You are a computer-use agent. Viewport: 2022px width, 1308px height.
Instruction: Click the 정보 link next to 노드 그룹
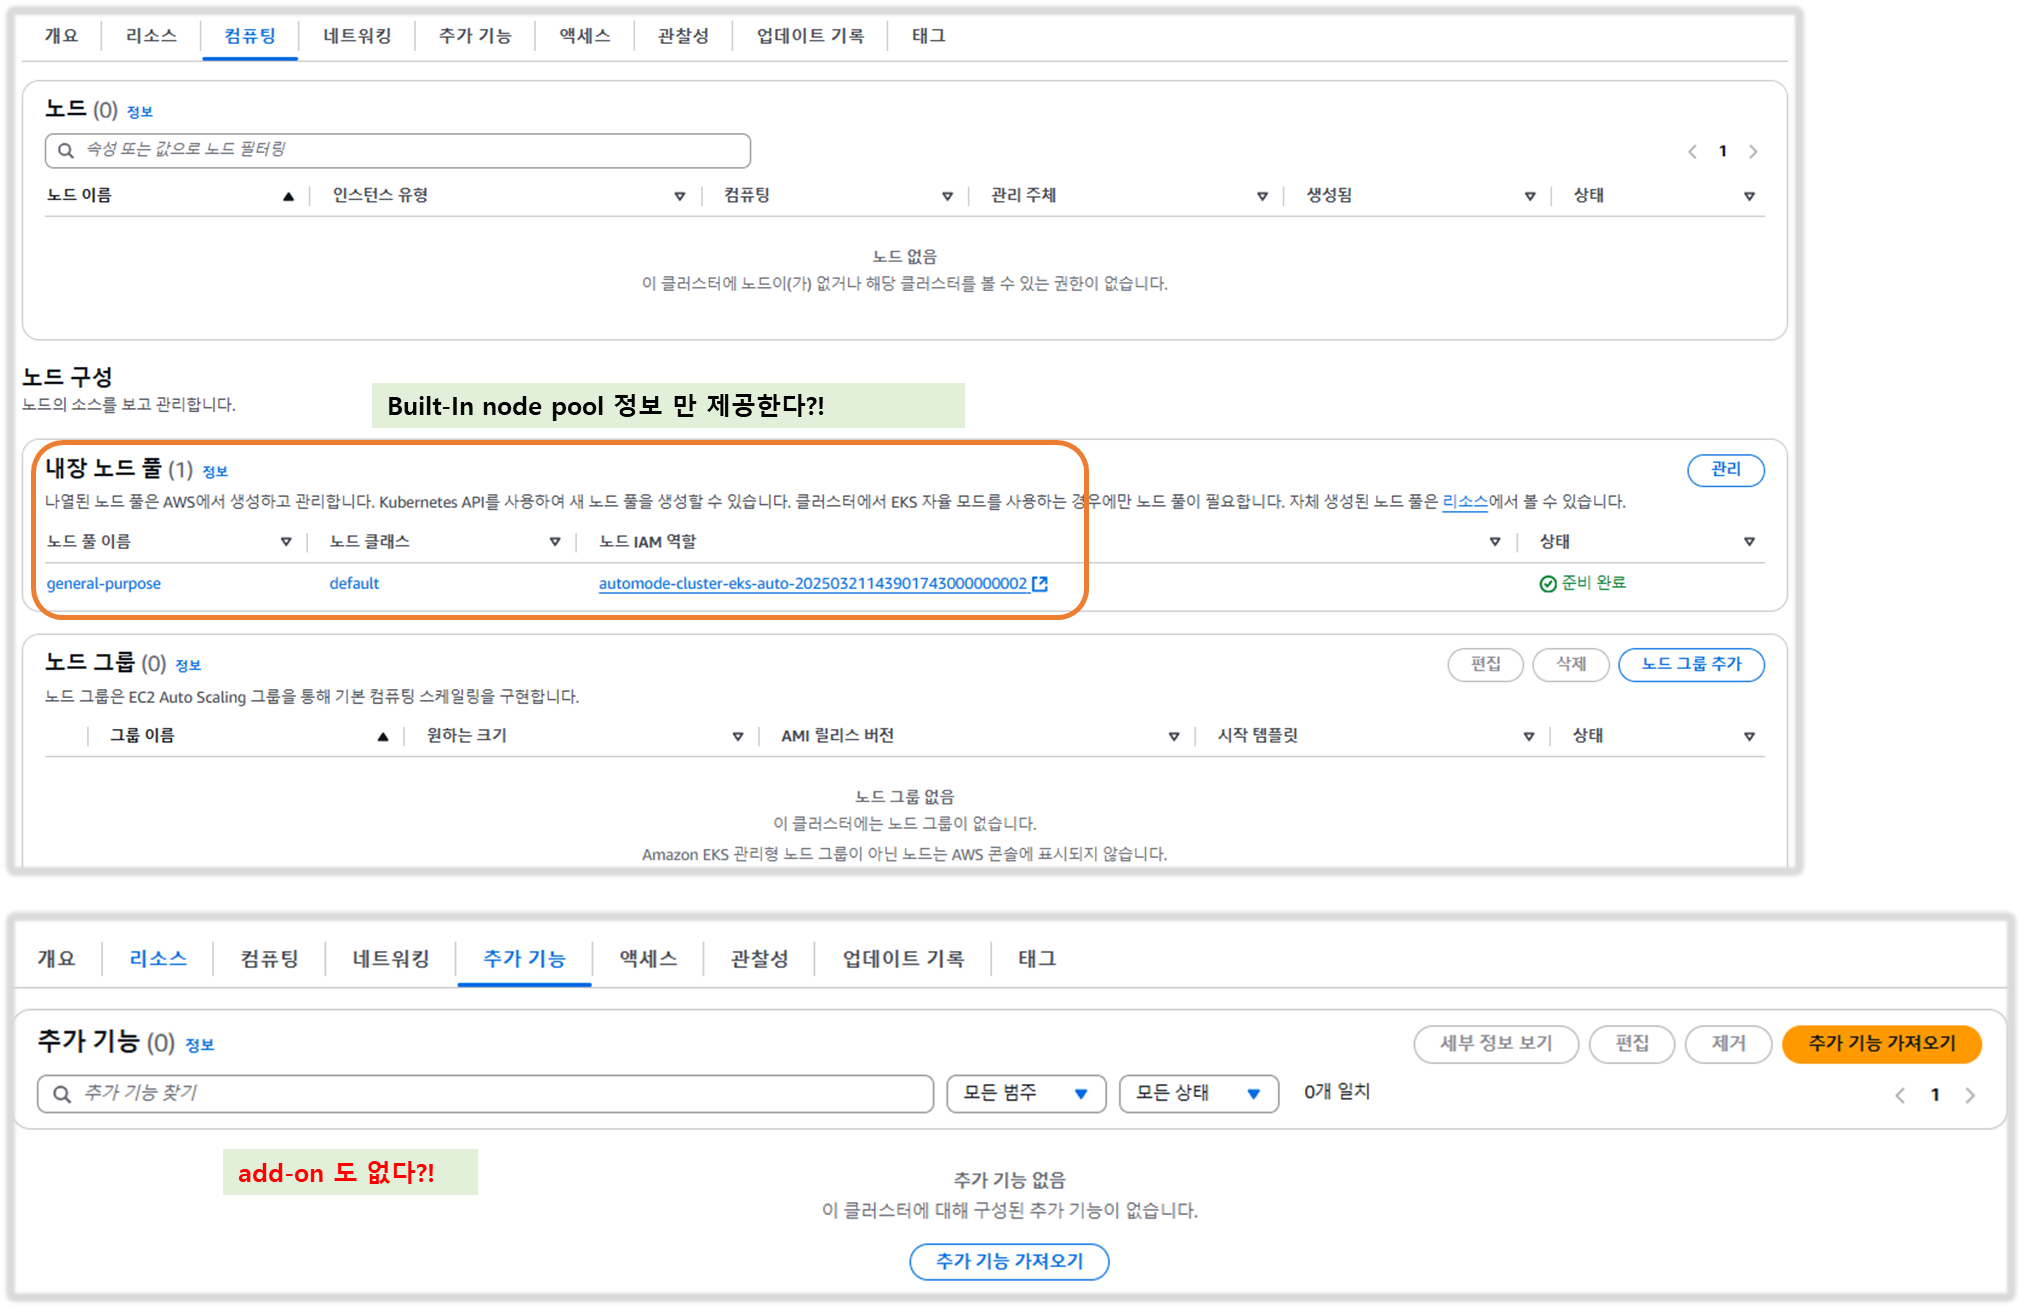pyautogui.click(x=188, y=666)
